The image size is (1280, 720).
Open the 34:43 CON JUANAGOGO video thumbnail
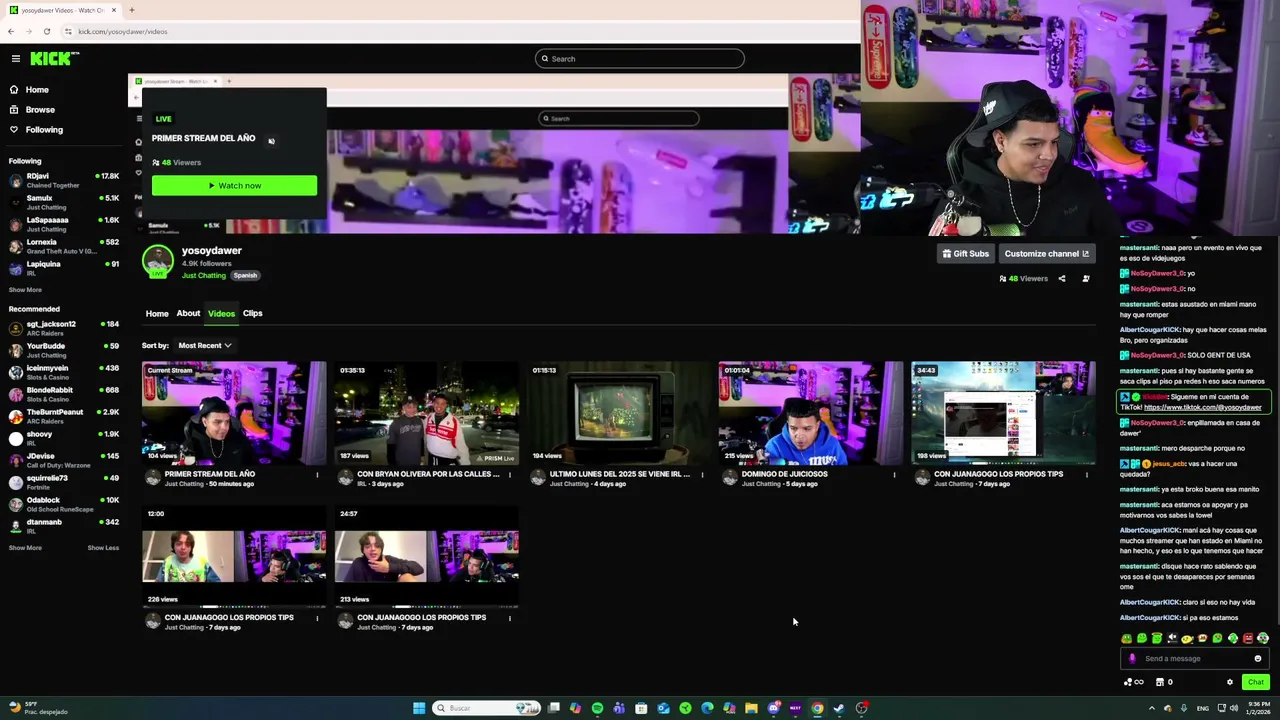click(x=1004, y=413)
